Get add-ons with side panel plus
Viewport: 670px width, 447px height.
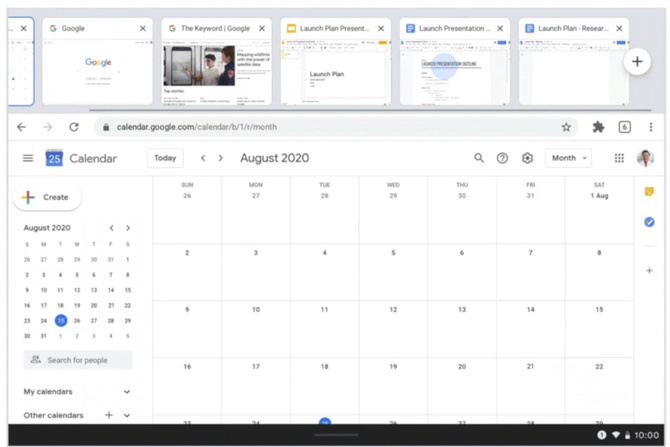[x=649, y=271]
